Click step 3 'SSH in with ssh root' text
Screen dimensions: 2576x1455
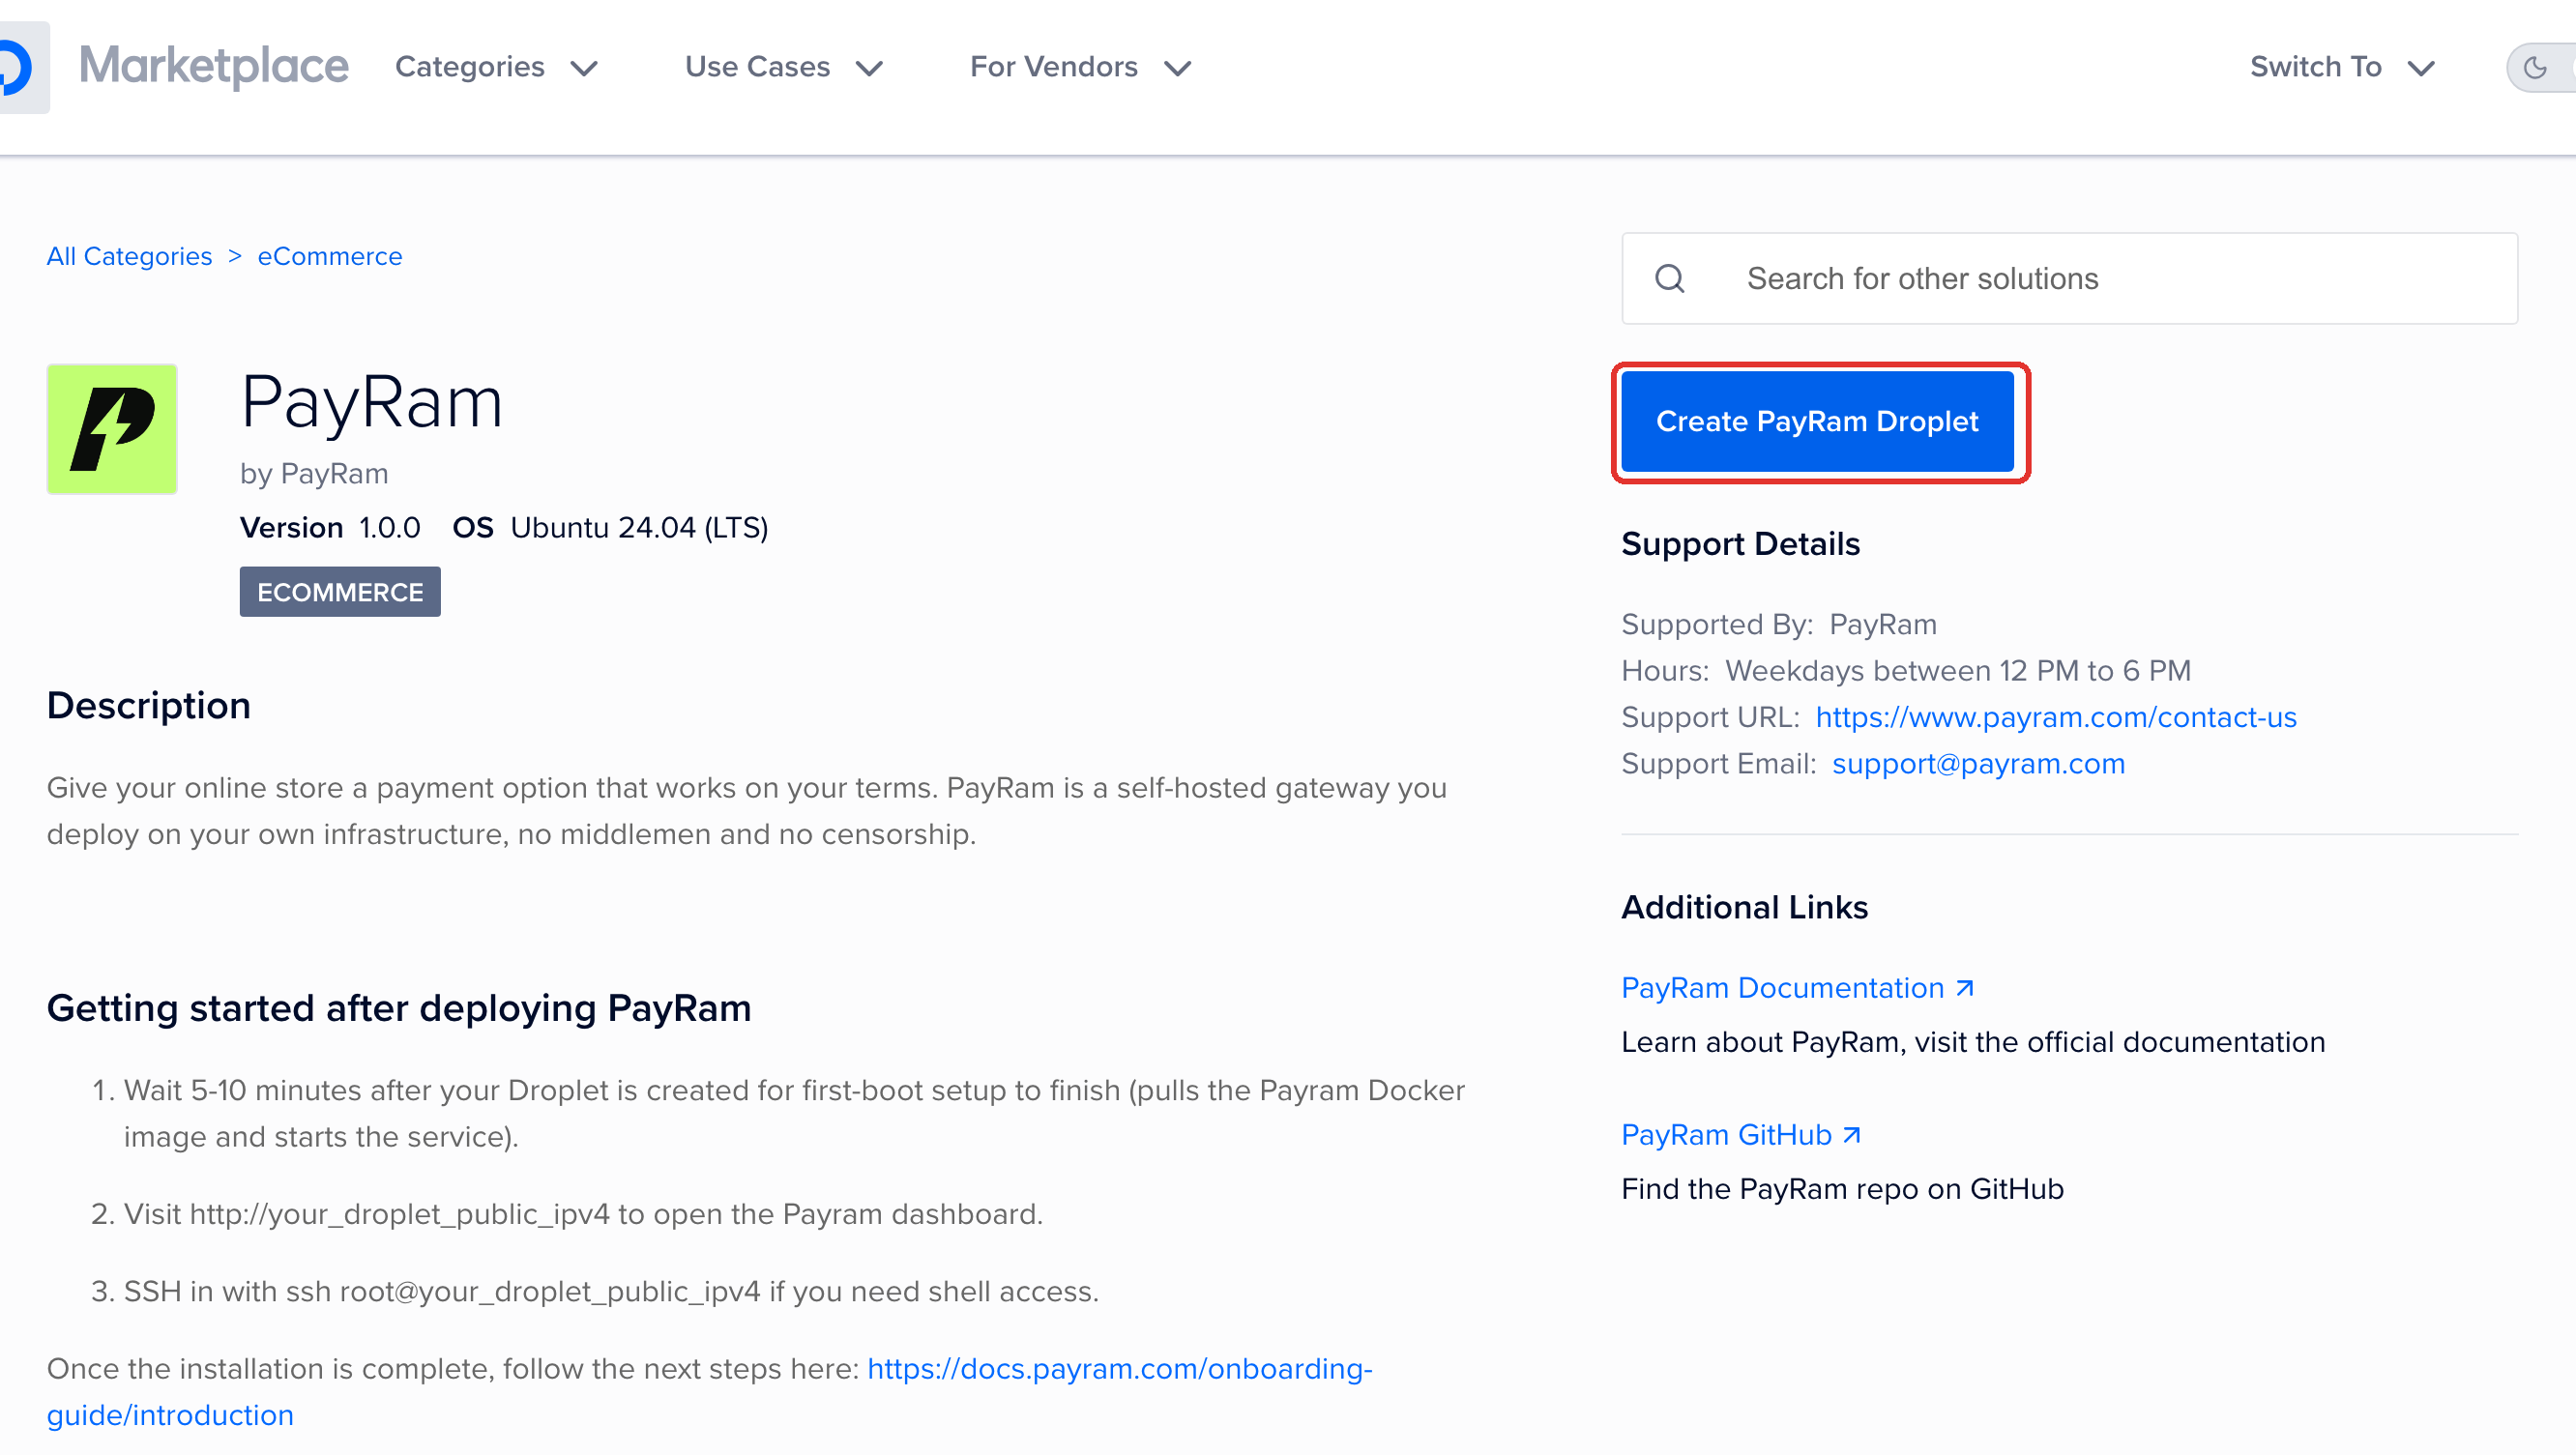click(x=611, y=1291)
